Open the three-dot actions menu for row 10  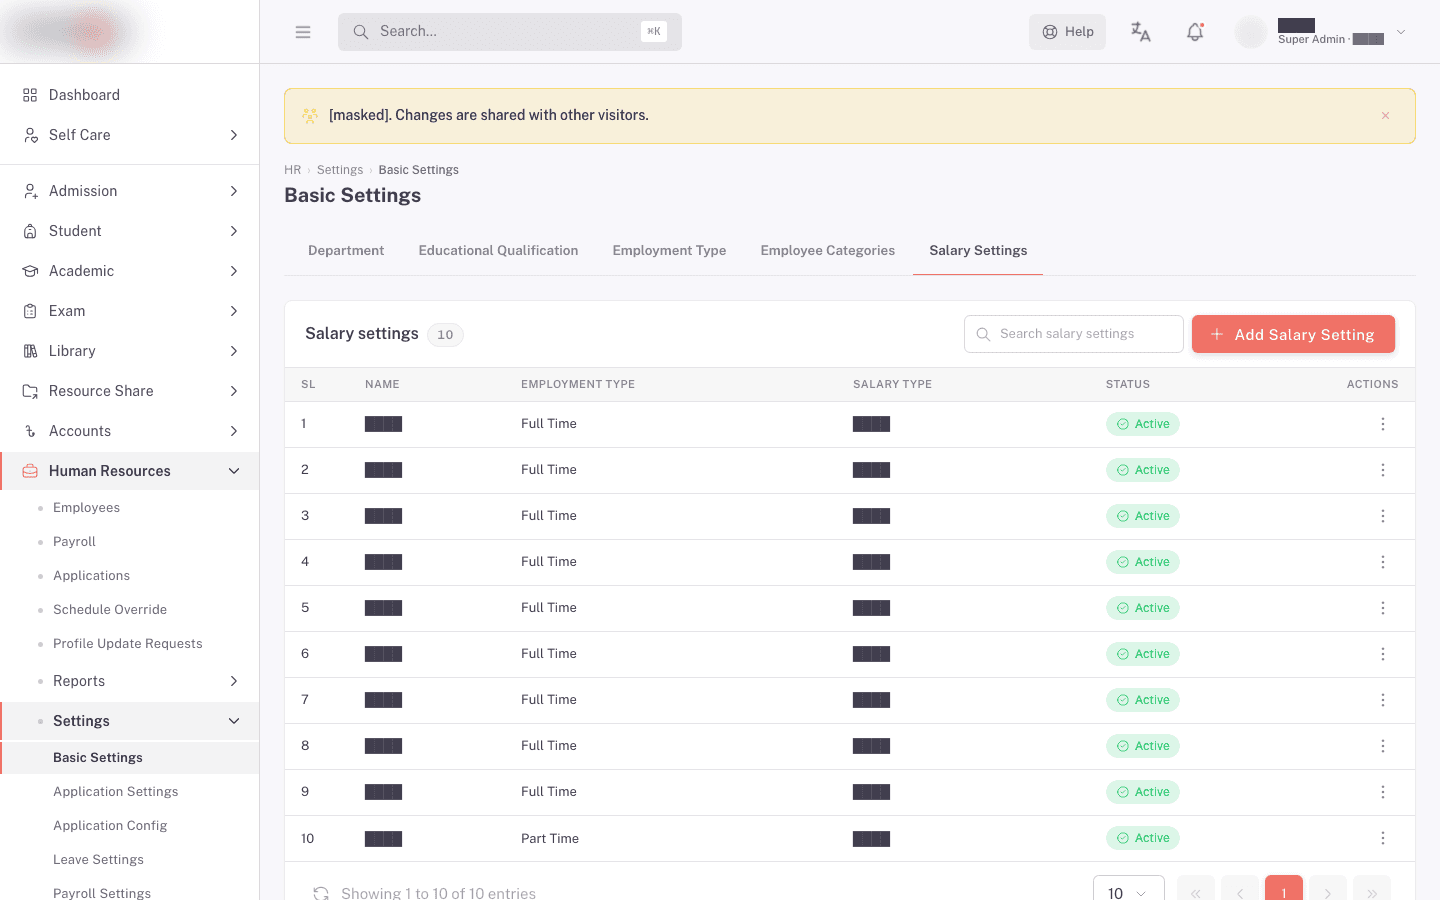[x=1383, y=838]
